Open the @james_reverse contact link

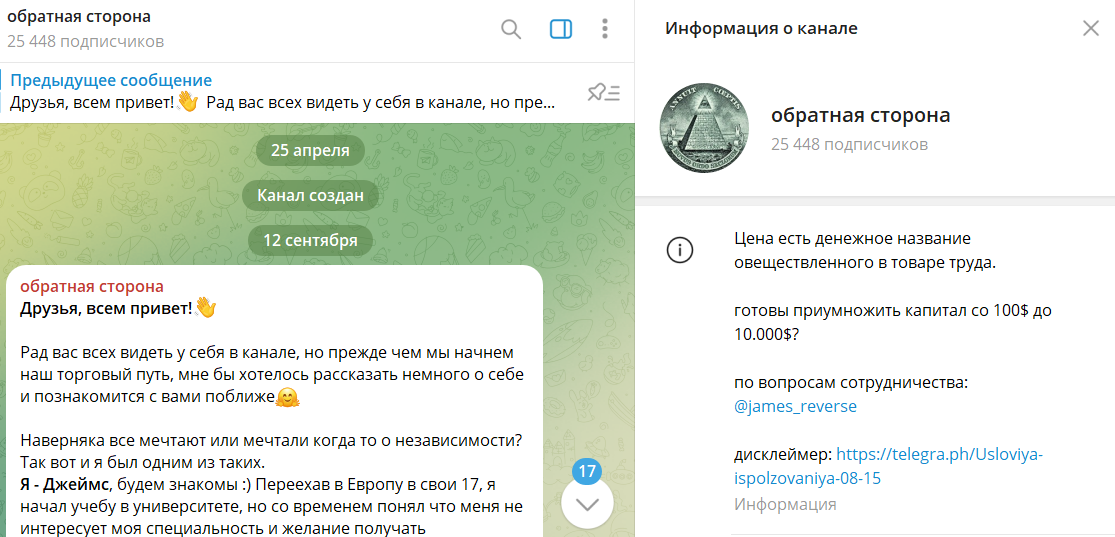(795, 406)
